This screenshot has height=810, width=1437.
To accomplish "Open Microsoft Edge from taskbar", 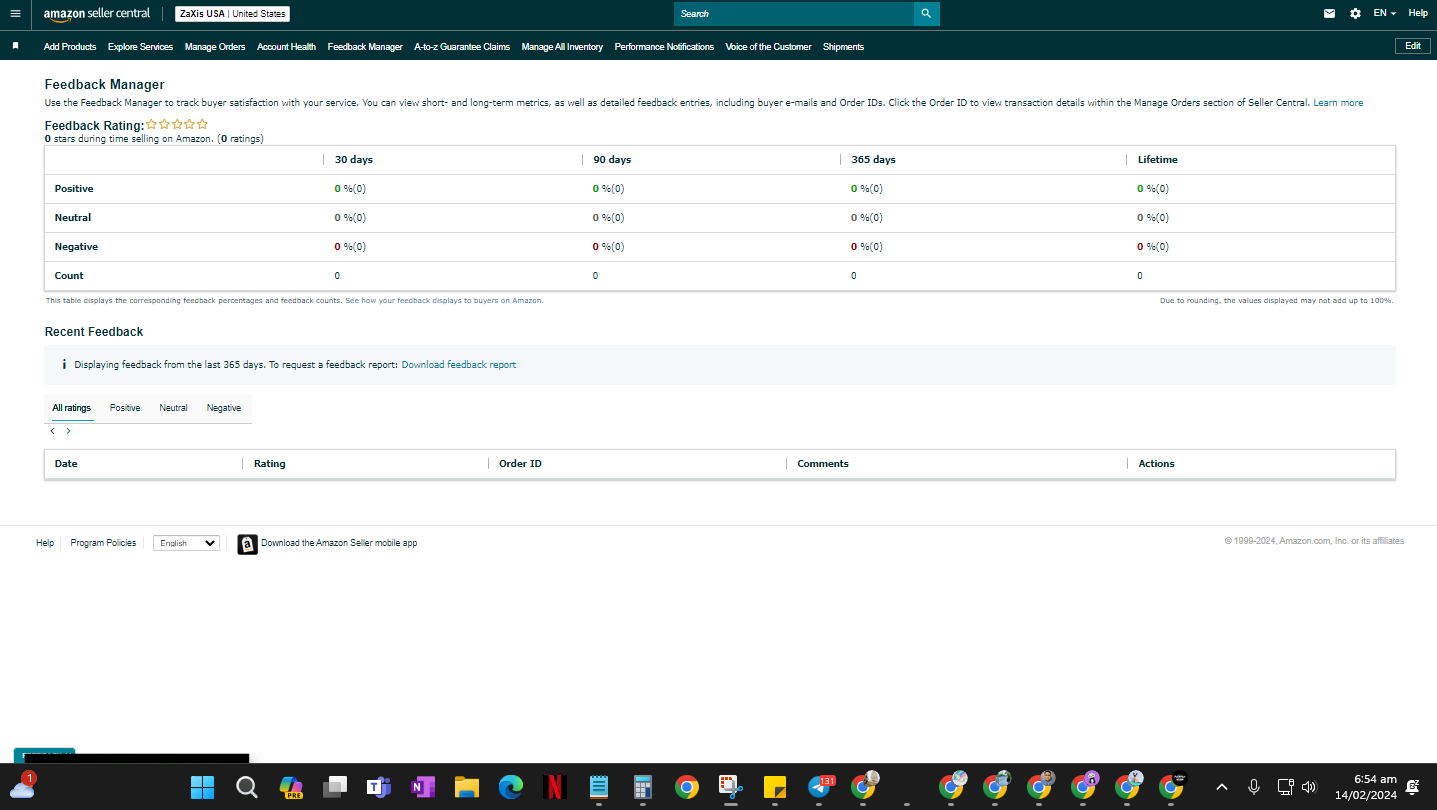I will tap(511, 787).
